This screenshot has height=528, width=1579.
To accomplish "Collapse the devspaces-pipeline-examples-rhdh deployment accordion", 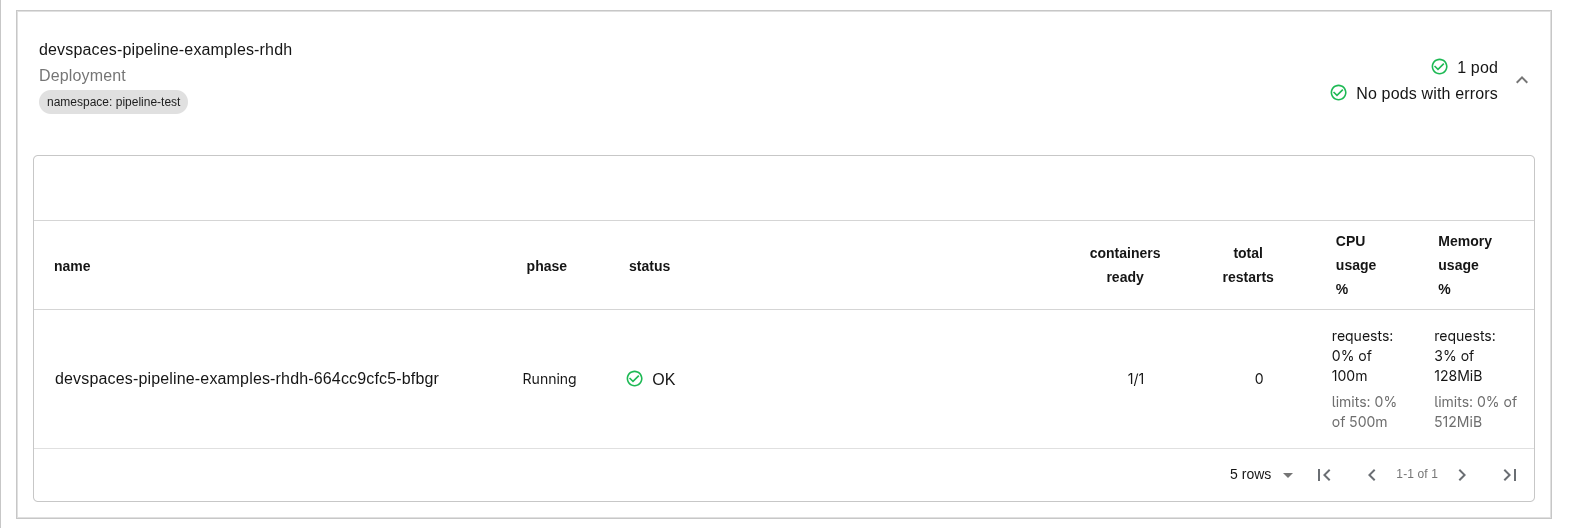I will [1522, 80].
